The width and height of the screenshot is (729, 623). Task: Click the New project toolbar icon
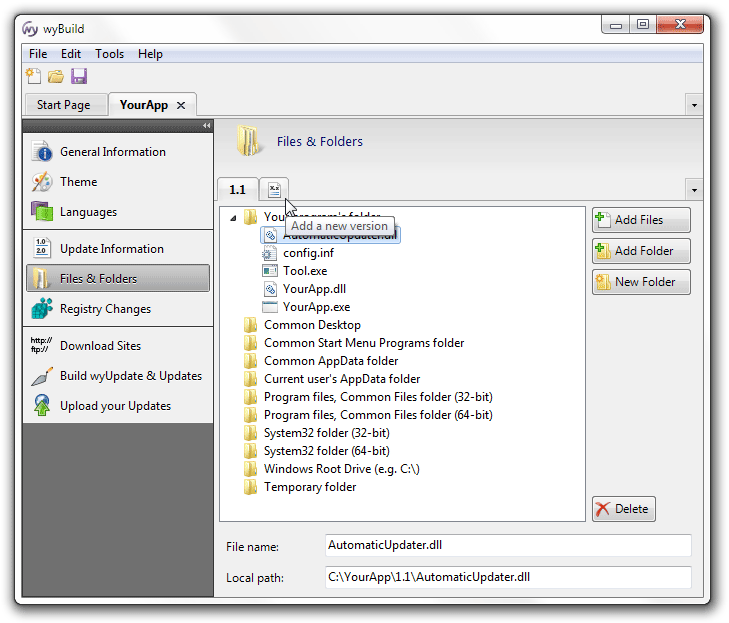click(x=33, y=76)
